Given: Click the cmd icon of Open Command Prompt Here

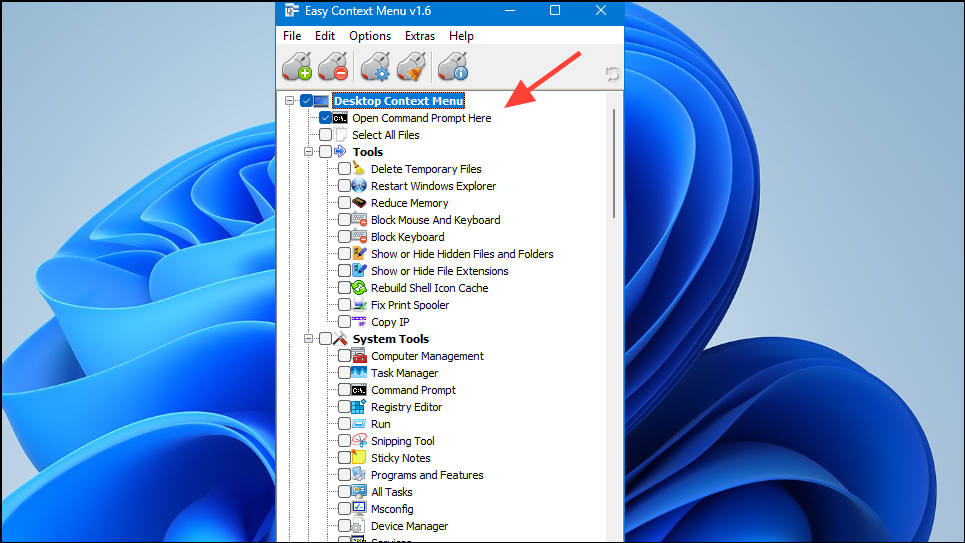Looking at the screenshot, I should [x=340, y=118].
